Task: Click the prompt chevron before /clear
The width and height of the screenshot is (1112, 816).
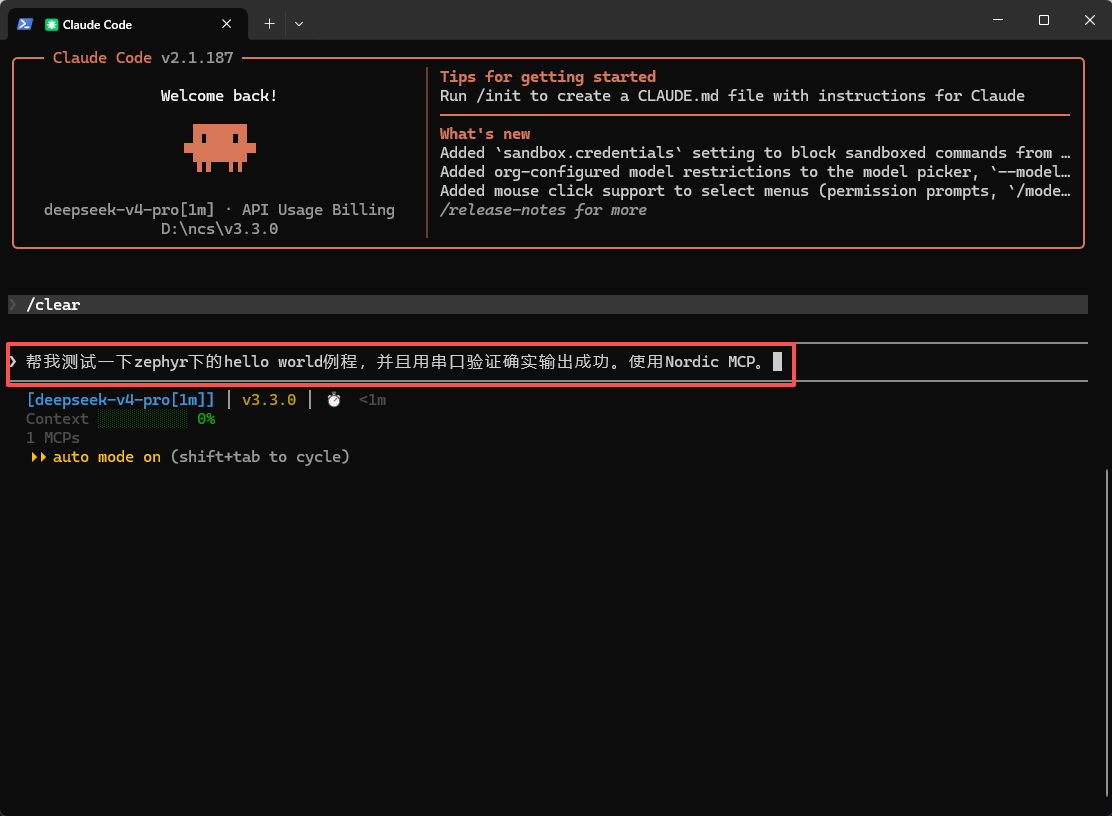Action: pos(13,304)
